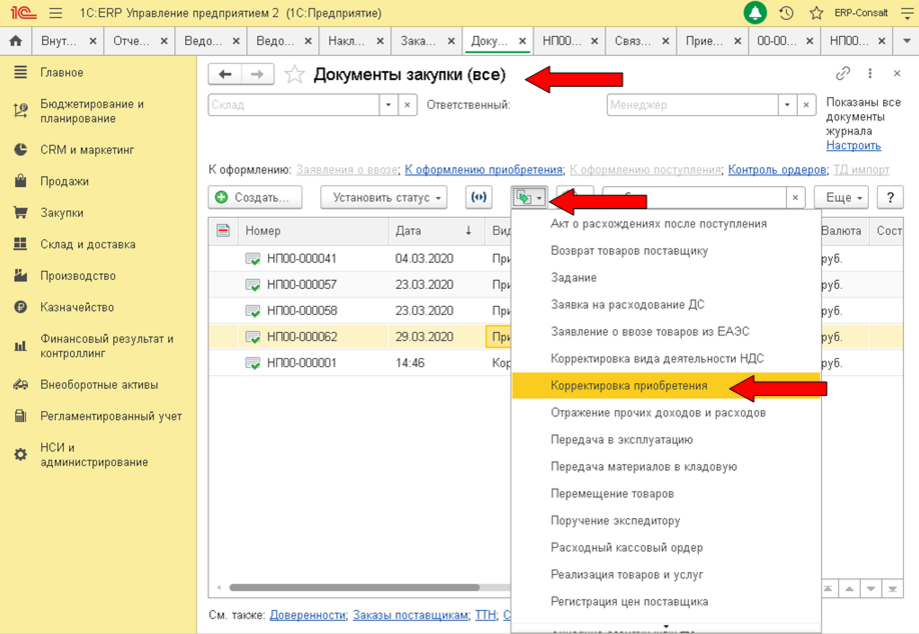Open the Еще dropdown menu
Image resolution: width=919 pixels, height=634 pixels.
(x=841, y=197)
